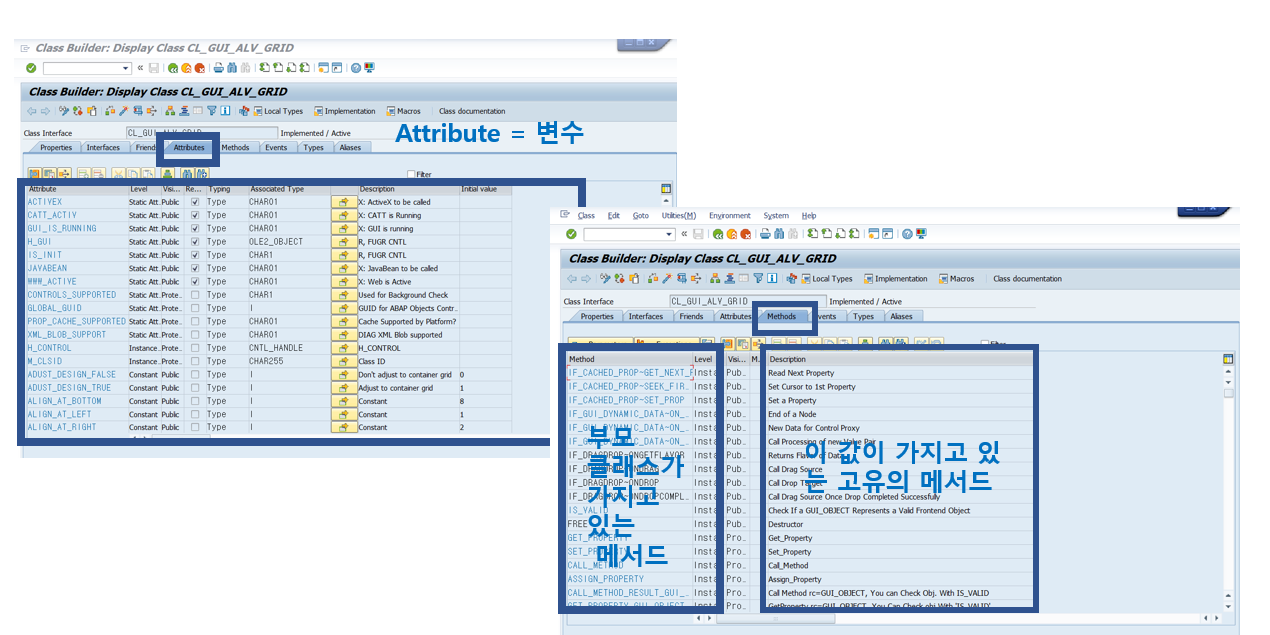Open IF_CACHED_PROP~SET_PROP method link

pos(627,400)
